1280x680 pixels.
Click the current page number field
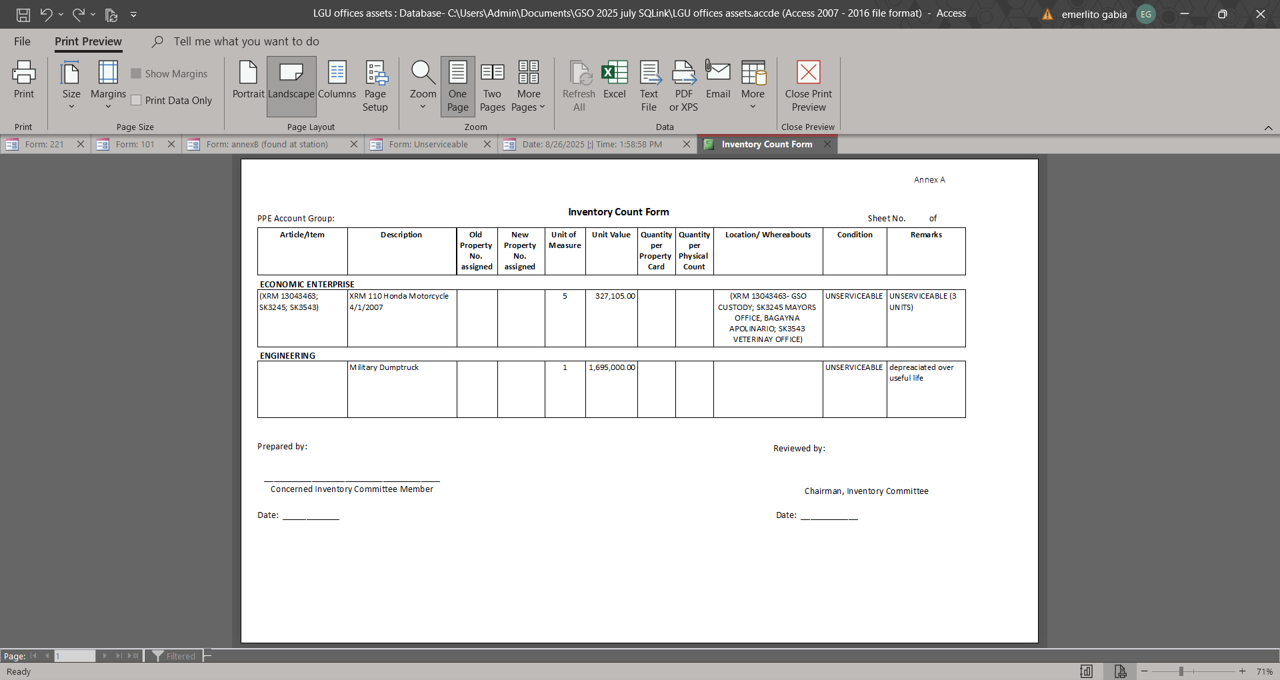pos(75,656)
